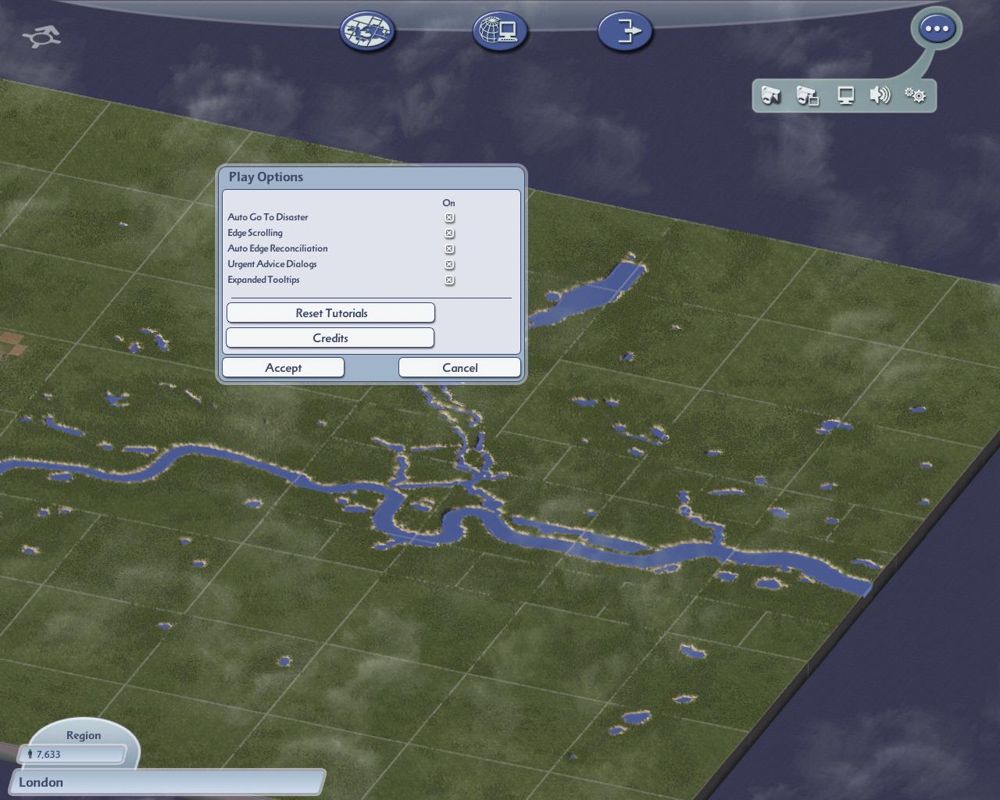Viewport: 1000px width, 800px height.
Task: Click the Urgent Advice Dialogs label
Action: tap(272, 263)
